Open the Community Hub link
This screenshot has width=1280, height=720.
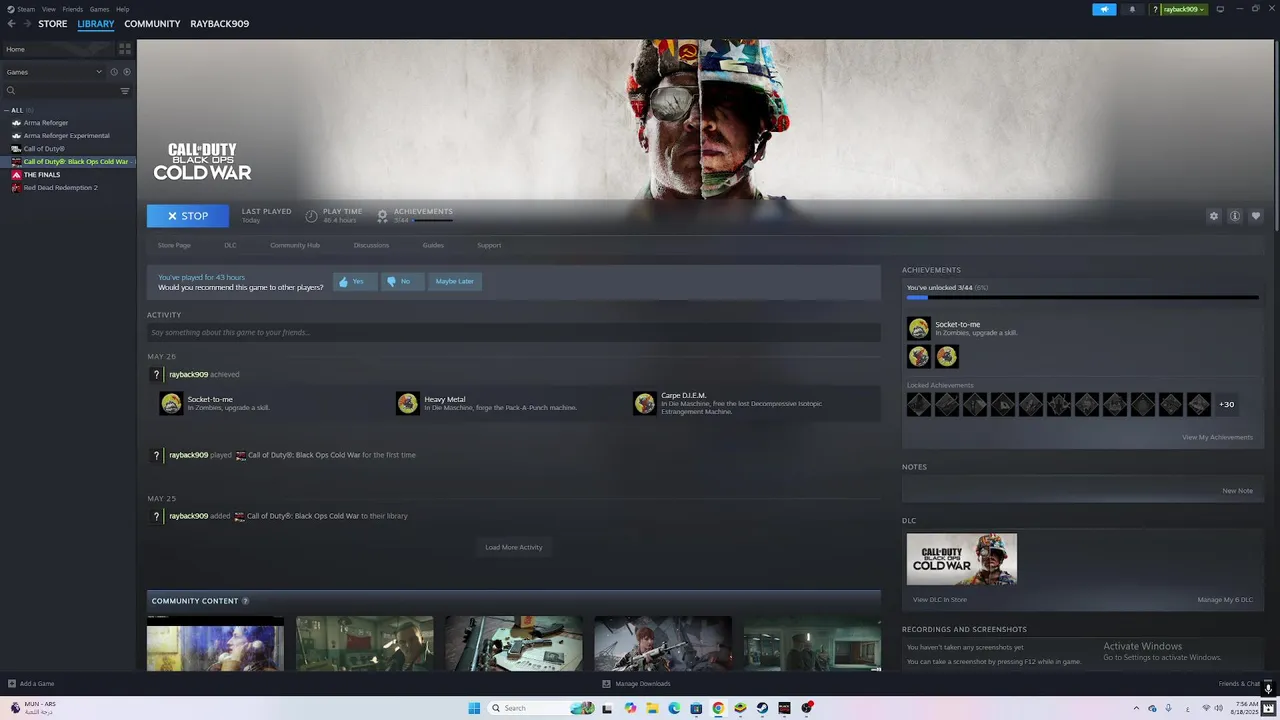(x=295, y=245)
